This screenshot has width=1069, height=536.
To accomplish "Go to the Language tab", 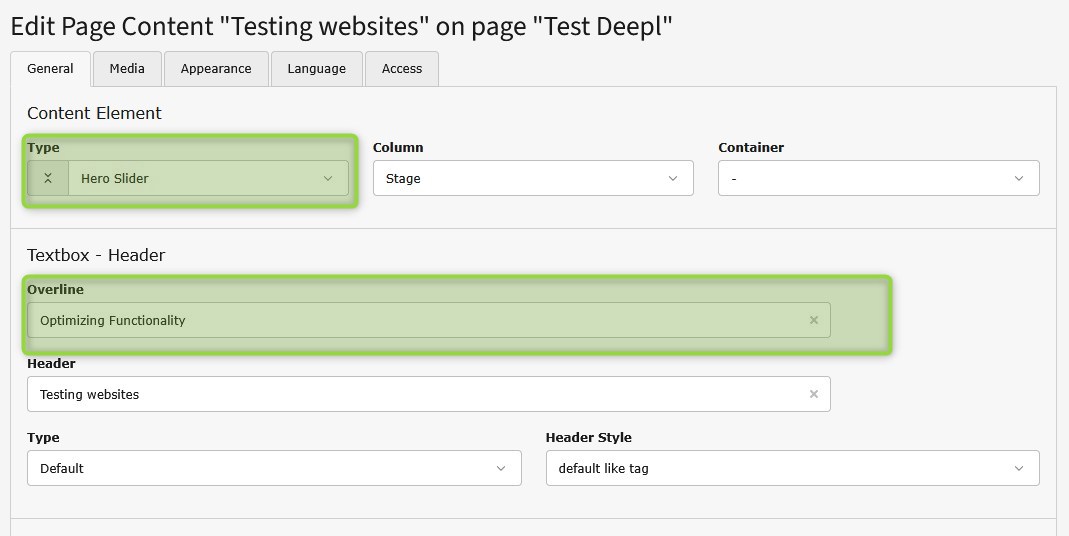I will point(316,69).
